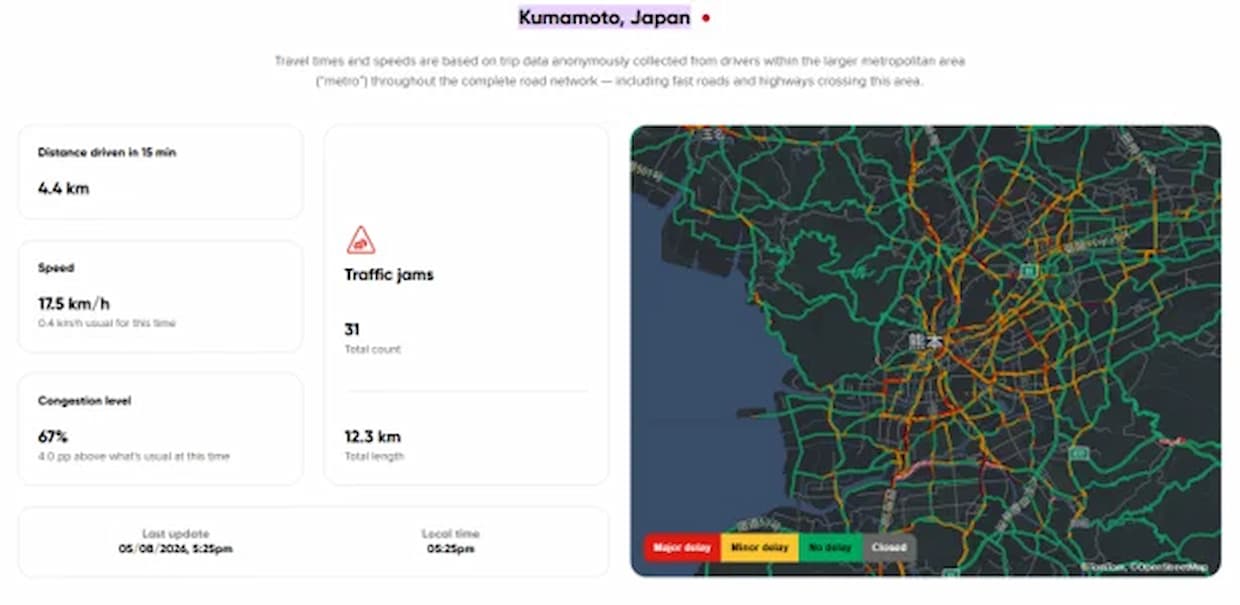The width and height of the screenshot is (1240, 605).
Task: Click the 4.0 pp above usual note
Action: click(x=134, y=456)
